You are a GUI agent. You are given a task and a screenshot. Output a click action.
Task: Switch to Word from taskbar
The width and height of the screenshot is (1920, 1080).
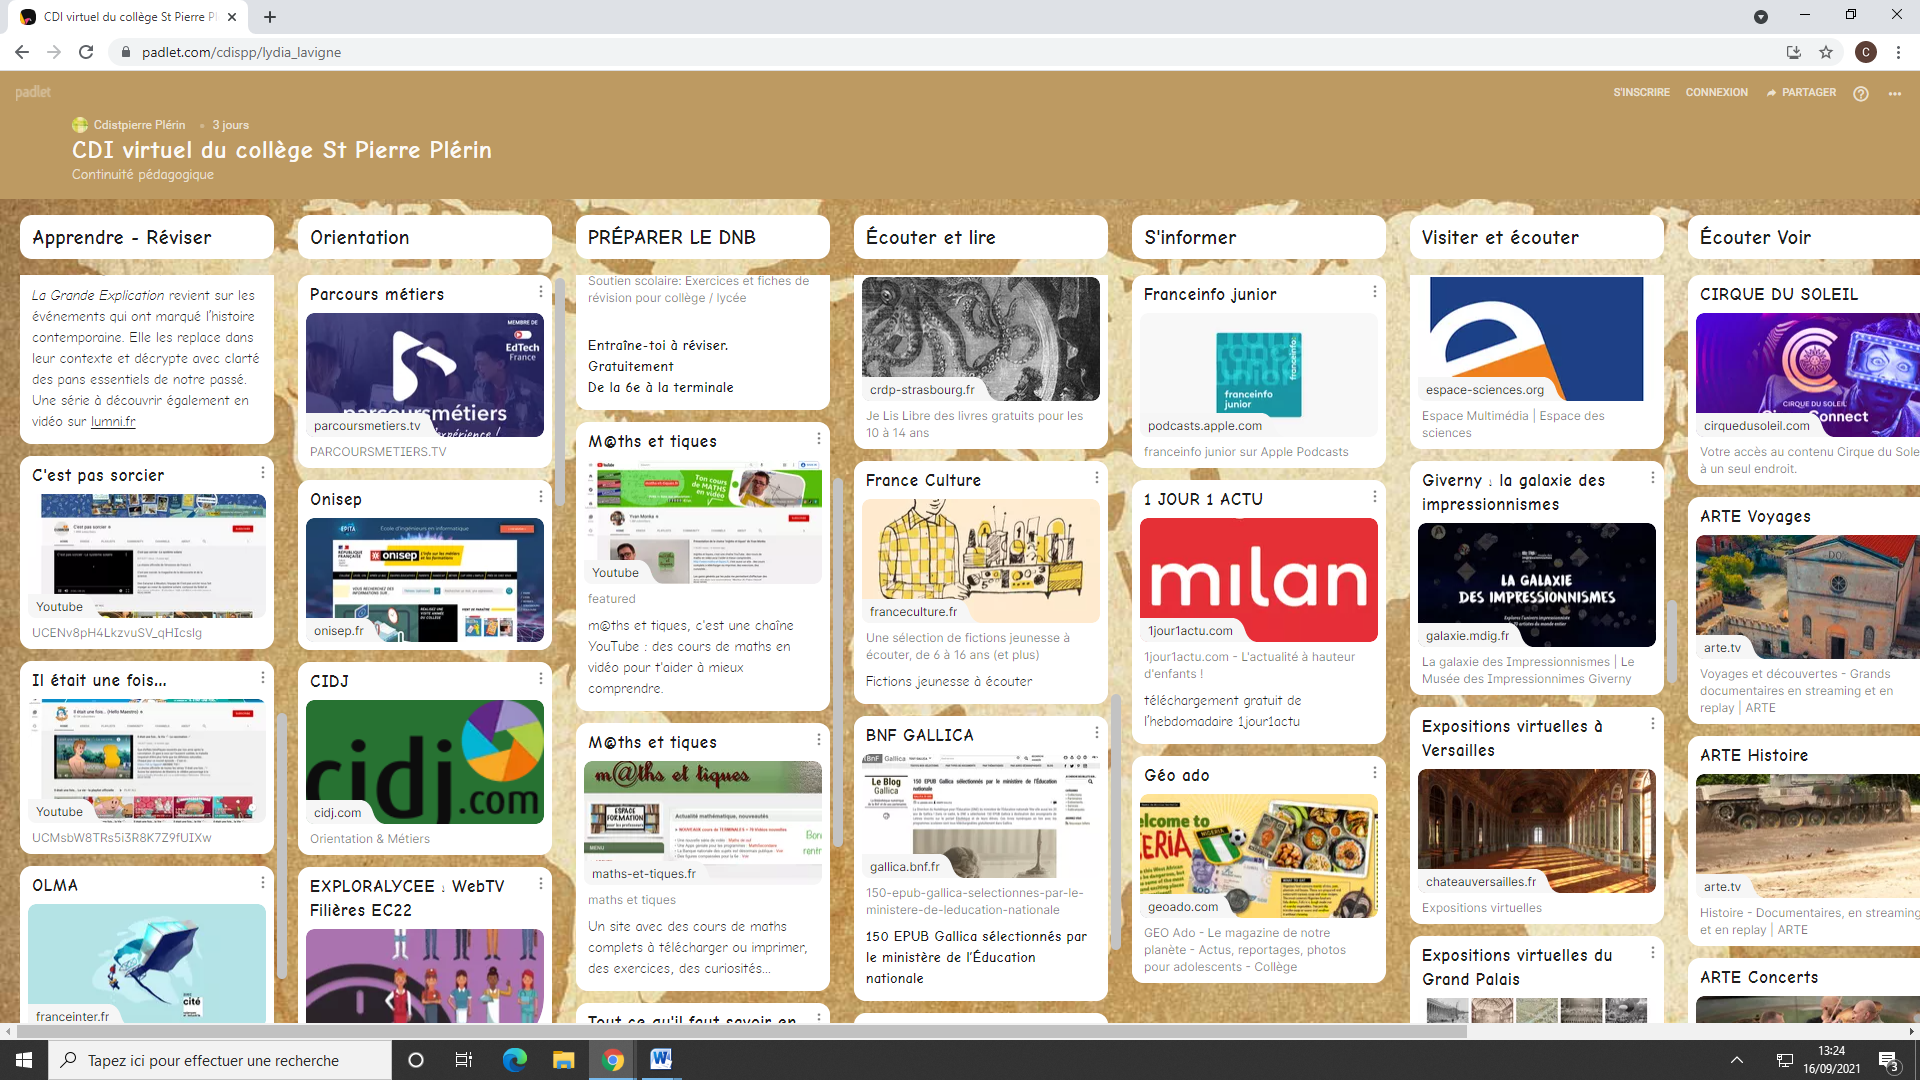[661, 1060]
